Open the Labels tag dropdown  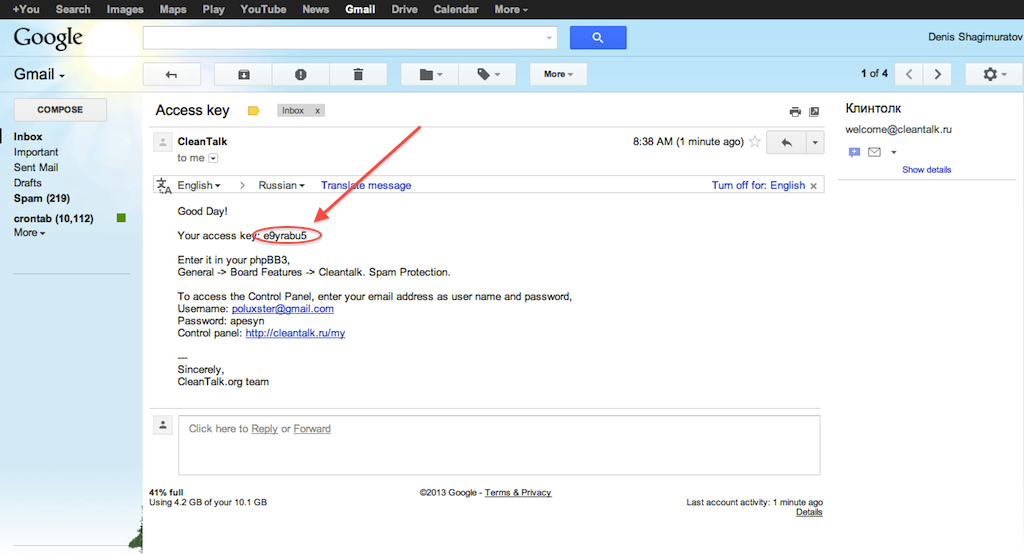click(x=487, y=74)
